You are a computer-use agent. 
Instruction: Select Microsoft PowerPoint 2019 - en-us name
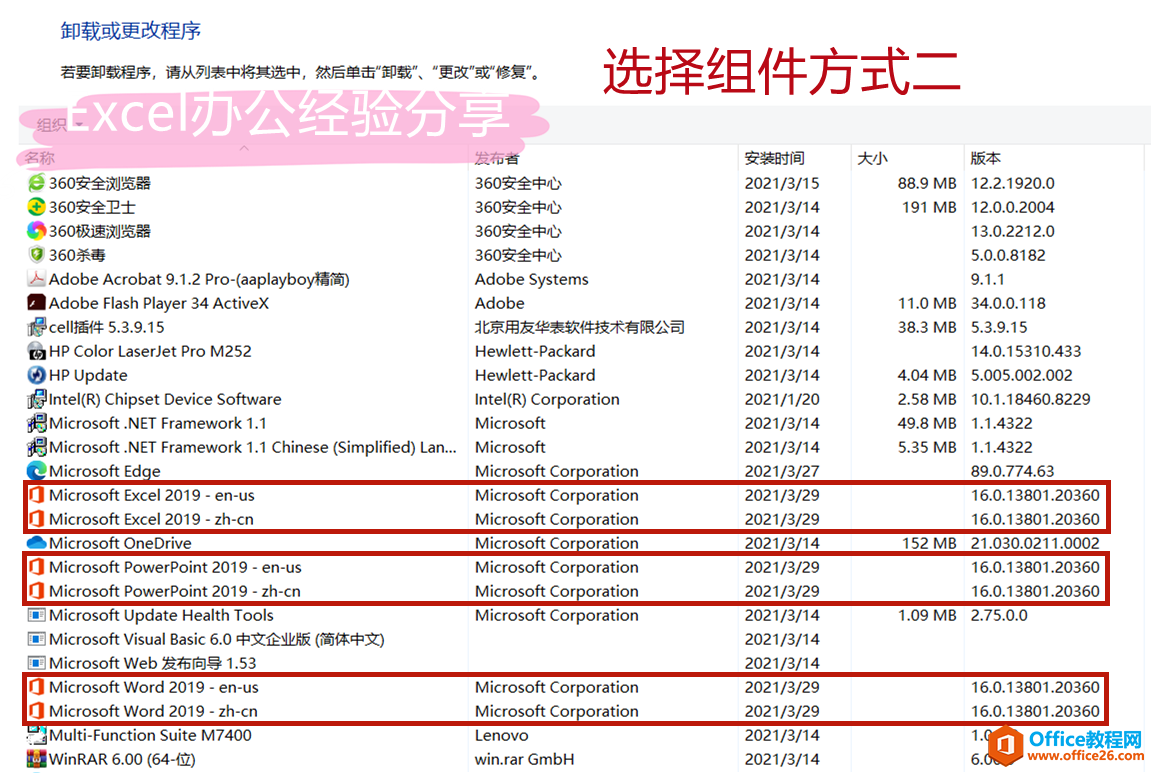(175, 567)
